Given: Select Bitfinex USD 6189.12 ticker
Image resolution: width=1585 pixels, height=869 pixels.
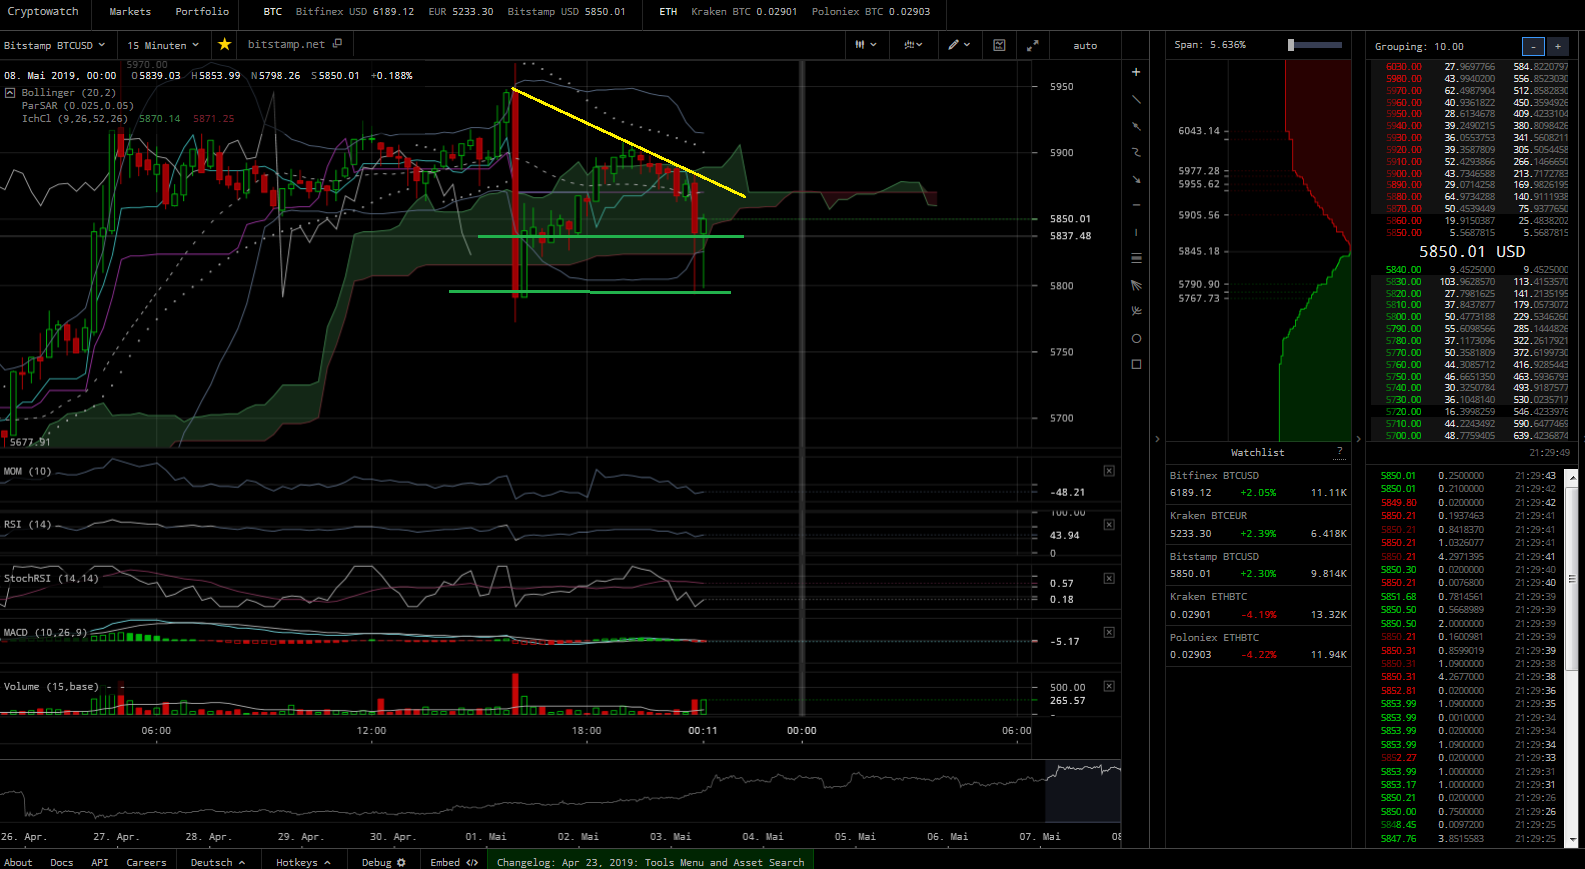Looking at the screenshot, I should [x=354, y=12].
